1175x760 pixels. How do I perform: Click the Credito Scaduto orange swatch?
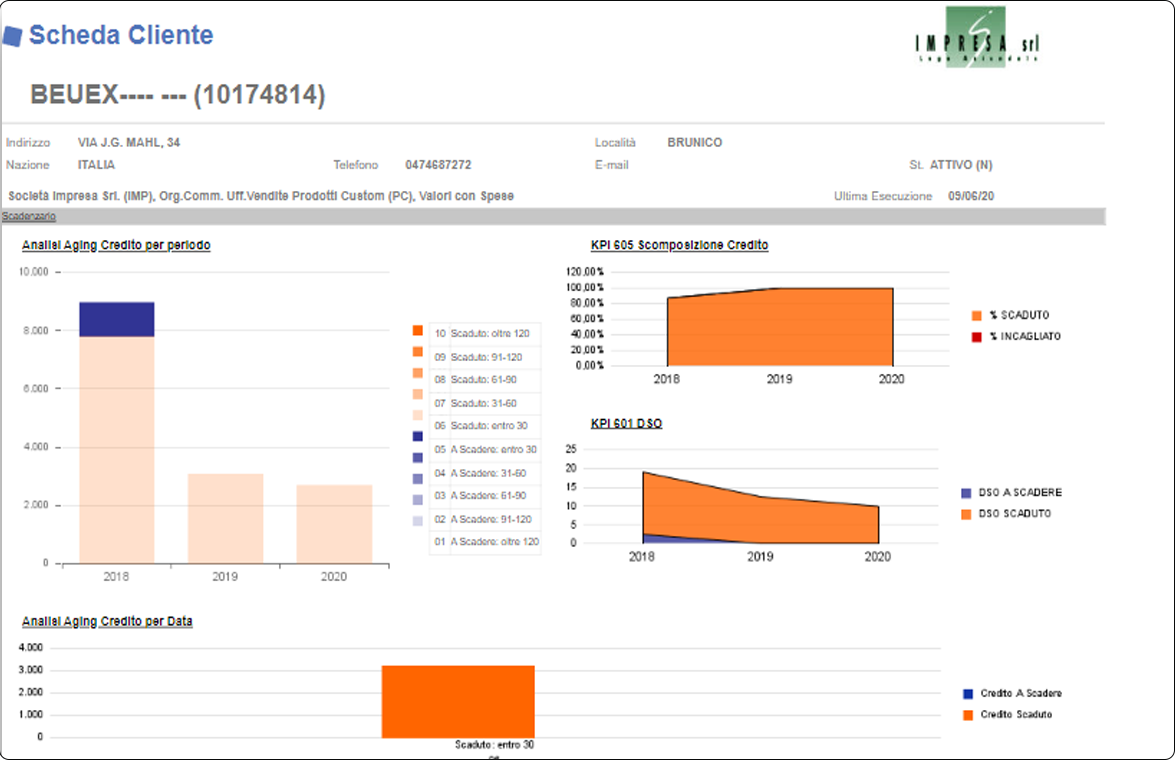pos(968,715)
